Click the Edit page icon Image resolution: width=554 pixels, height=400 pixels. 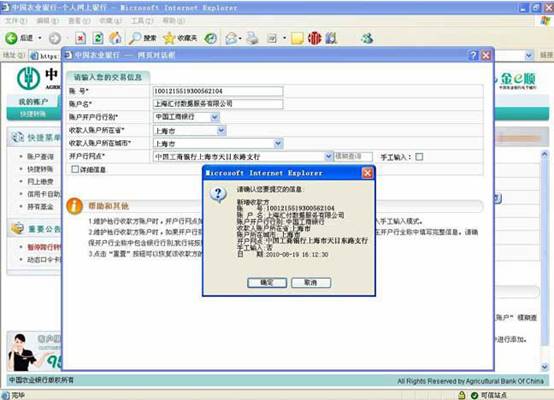tap(272, 38)
